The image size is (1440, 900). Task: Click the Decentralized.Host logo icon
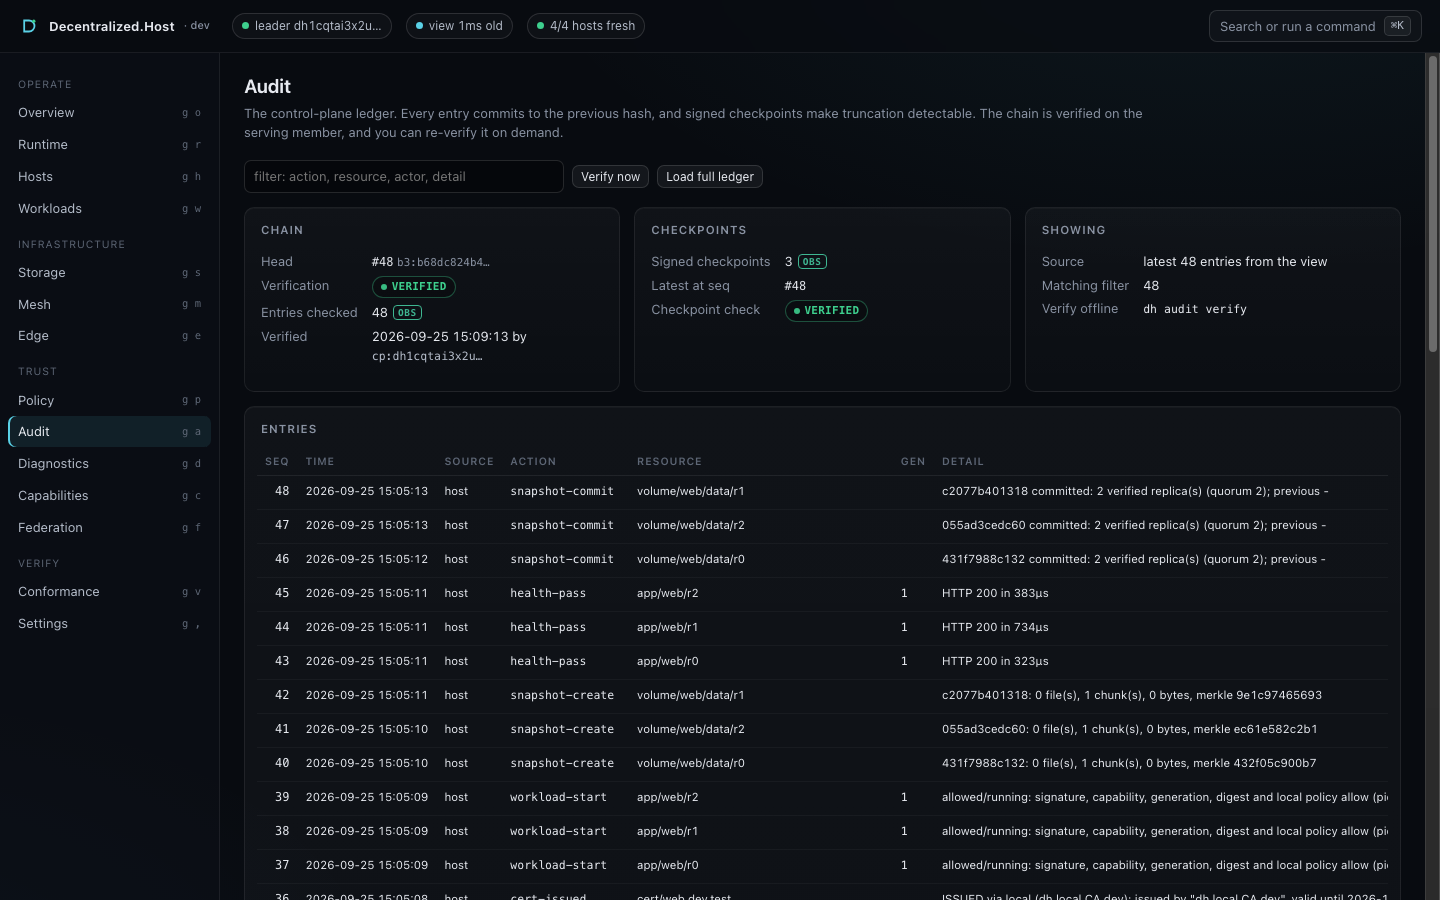pyautogui.click(x=29, y=26)
